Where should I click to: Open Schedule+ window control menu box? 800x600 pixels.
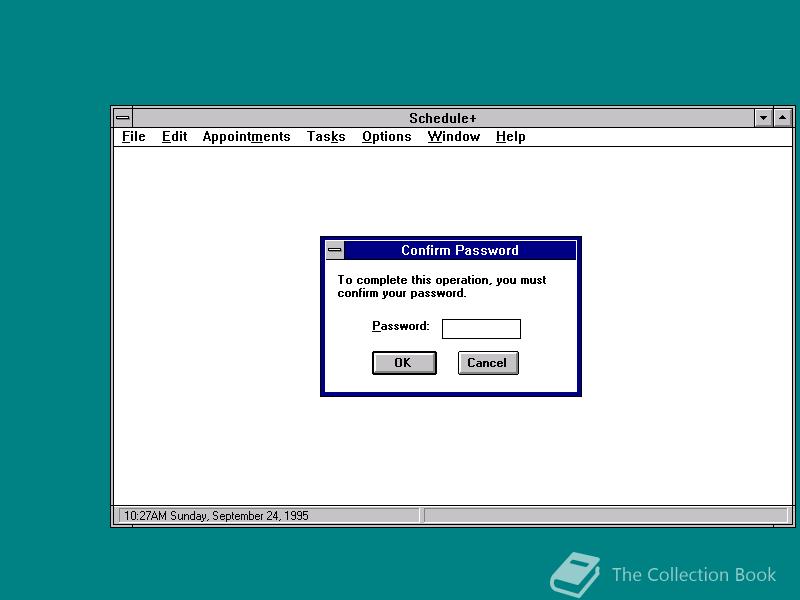123,118
